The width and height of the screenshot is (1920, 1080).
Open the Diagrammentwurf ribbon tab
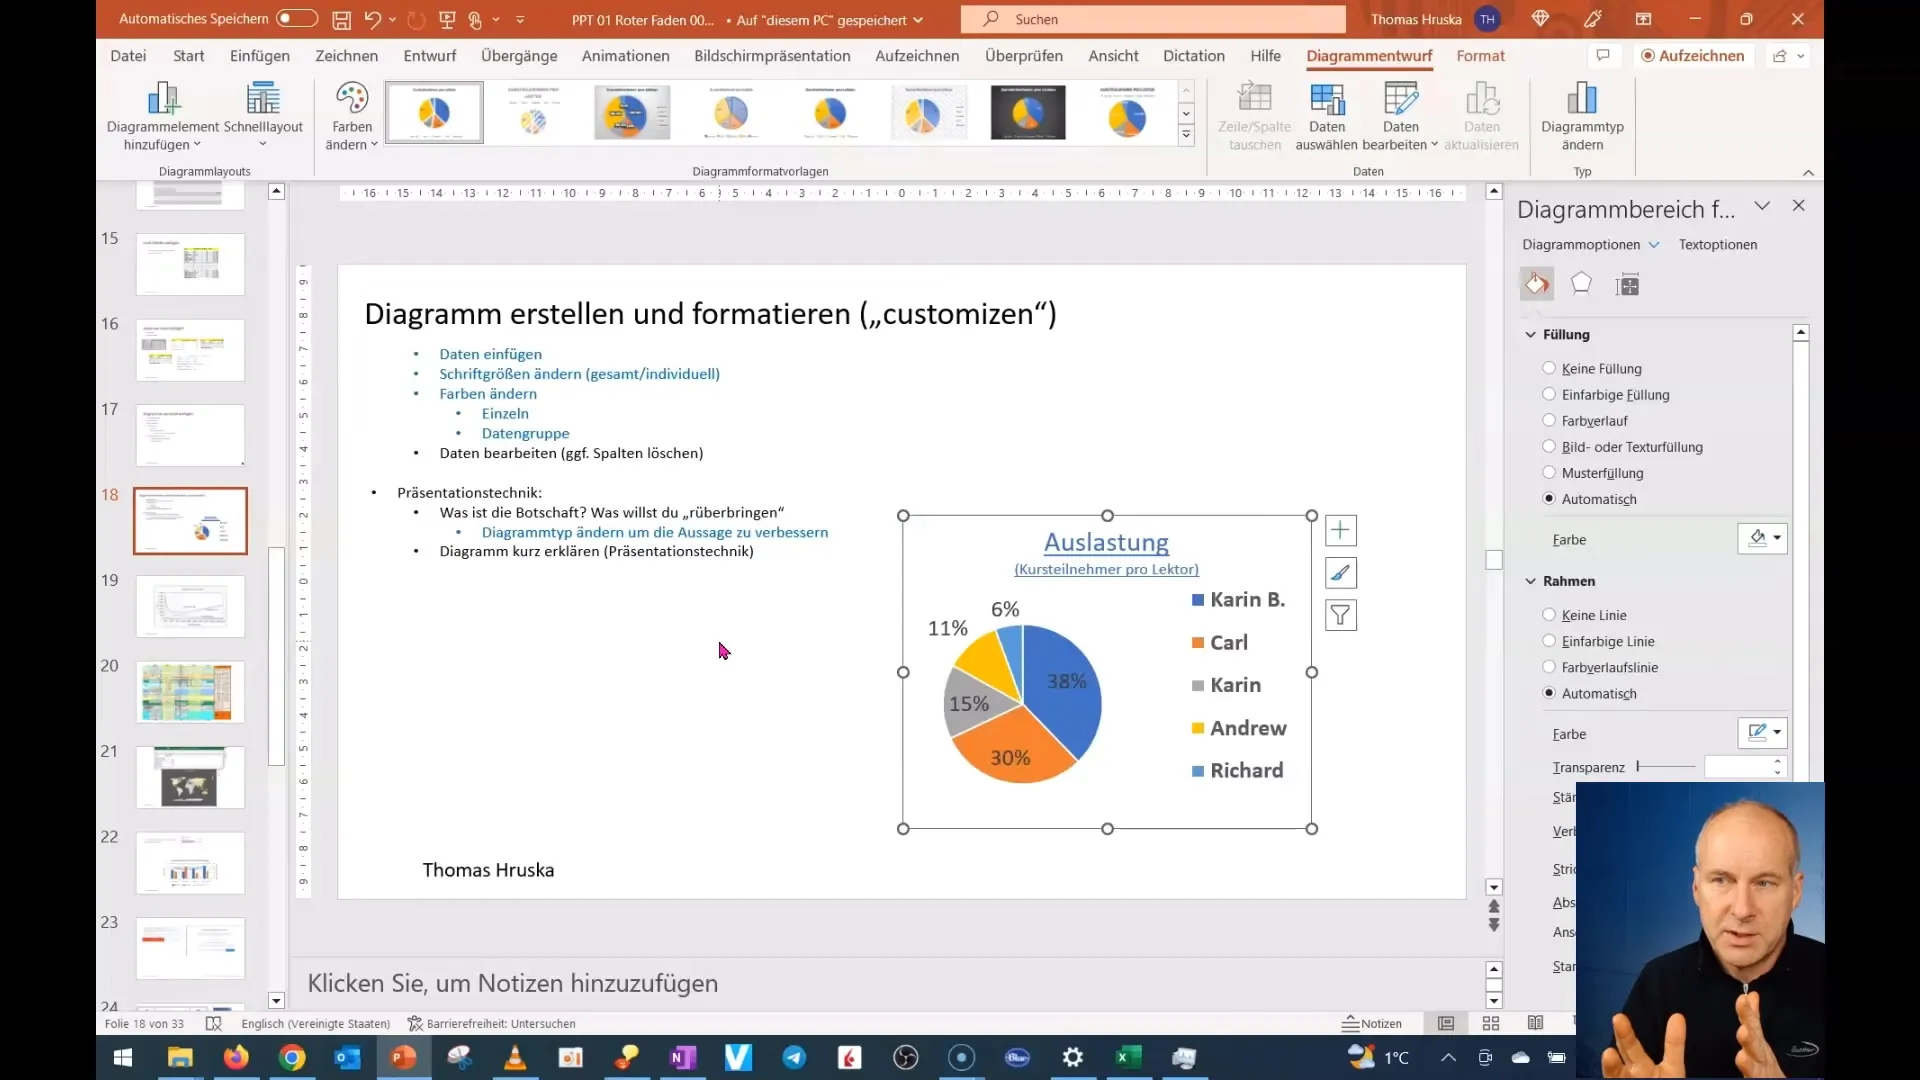[1371, 55]
